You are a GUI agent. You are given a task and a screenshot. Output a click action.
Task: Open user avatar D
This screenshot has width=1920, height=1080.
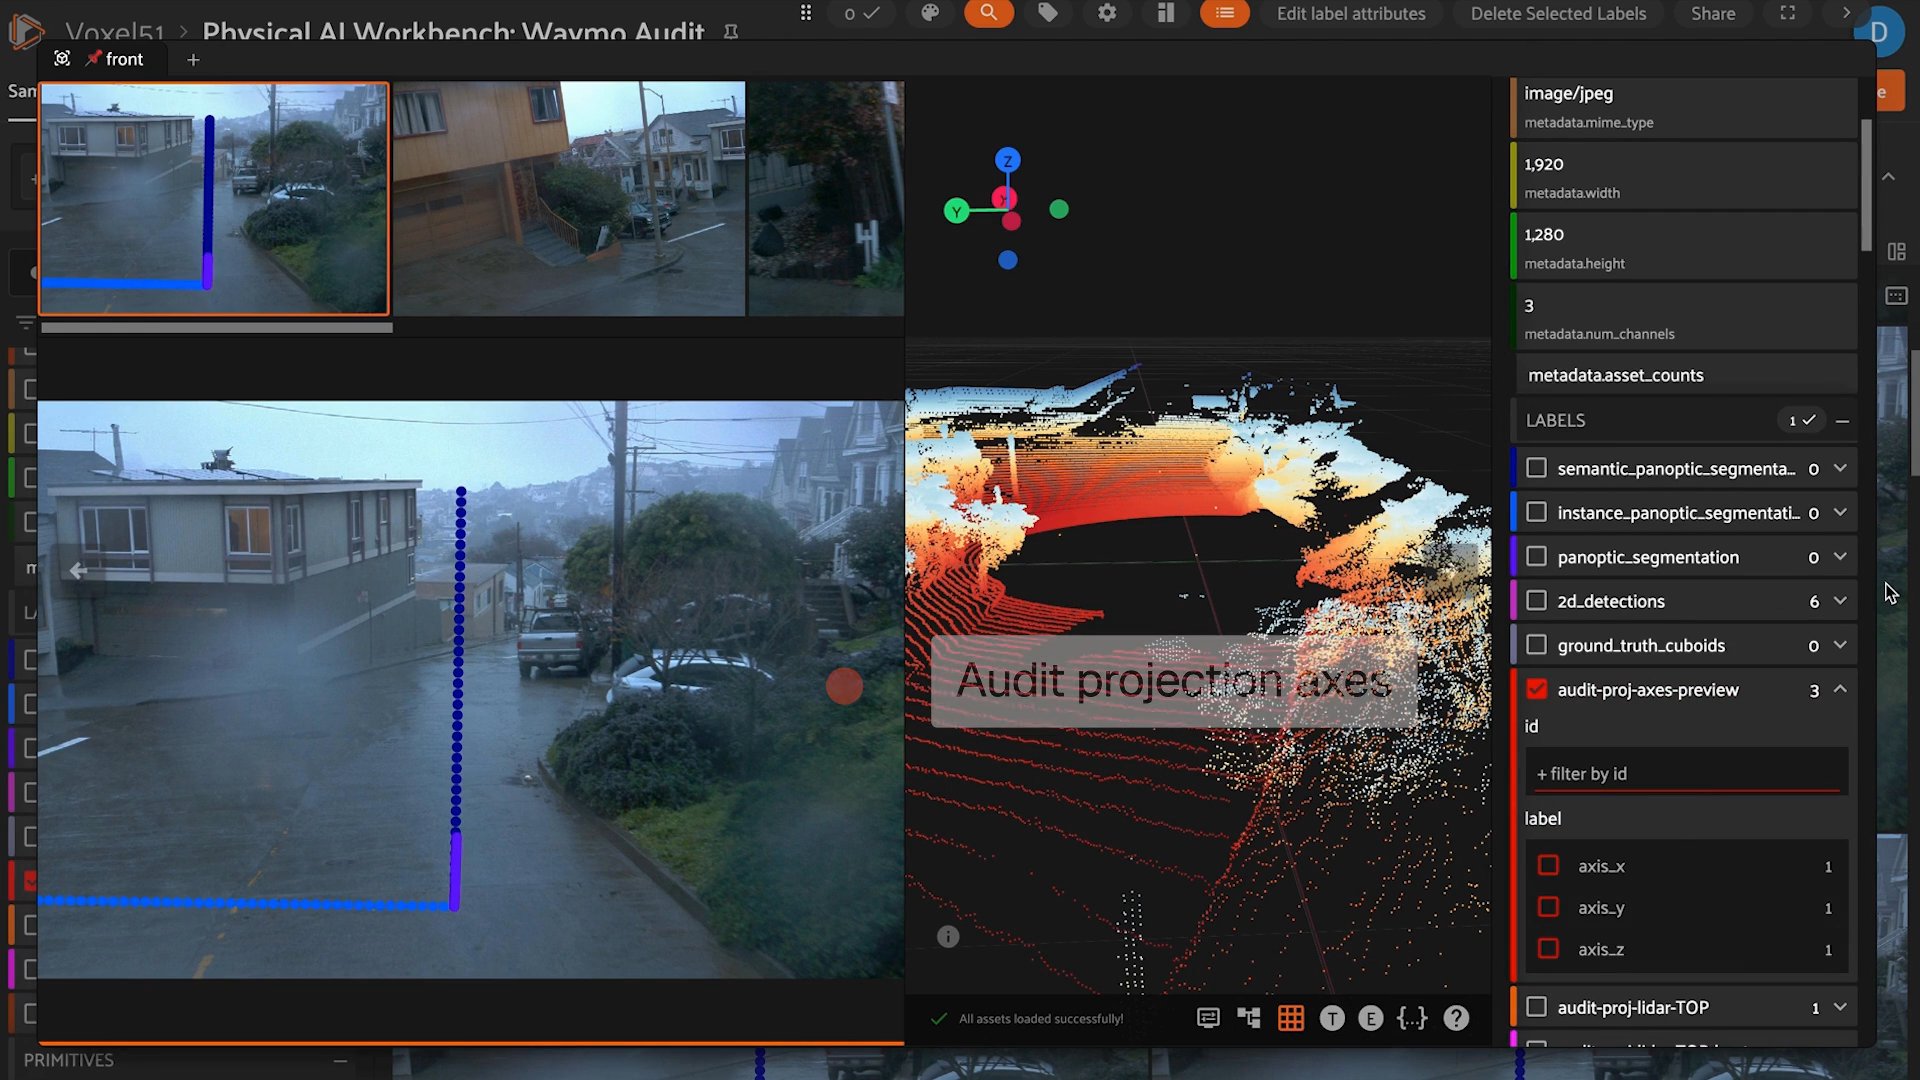1878,31
